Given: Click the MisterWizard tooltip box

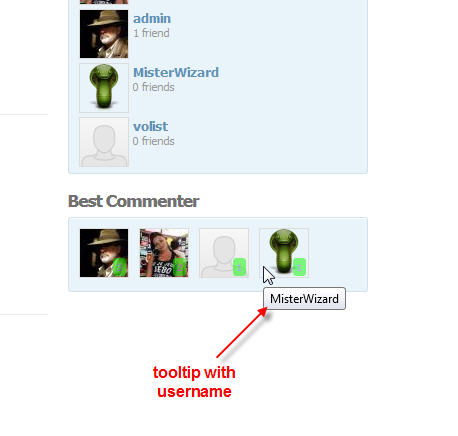Looking at the screenshot, I should [x=304, y=299].
